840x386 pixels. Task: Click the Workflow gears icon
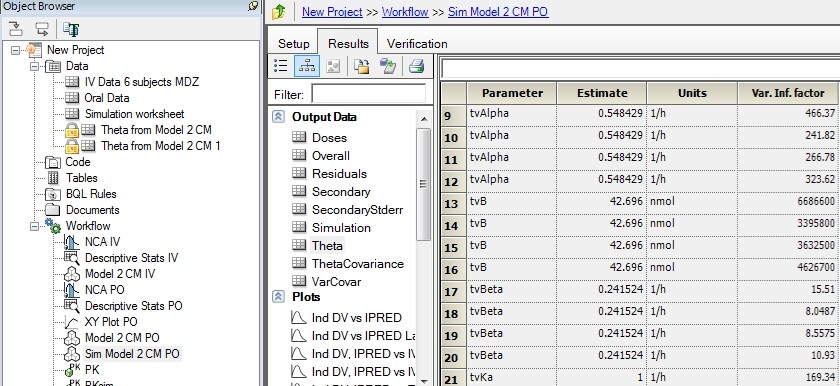click(52, 225)
